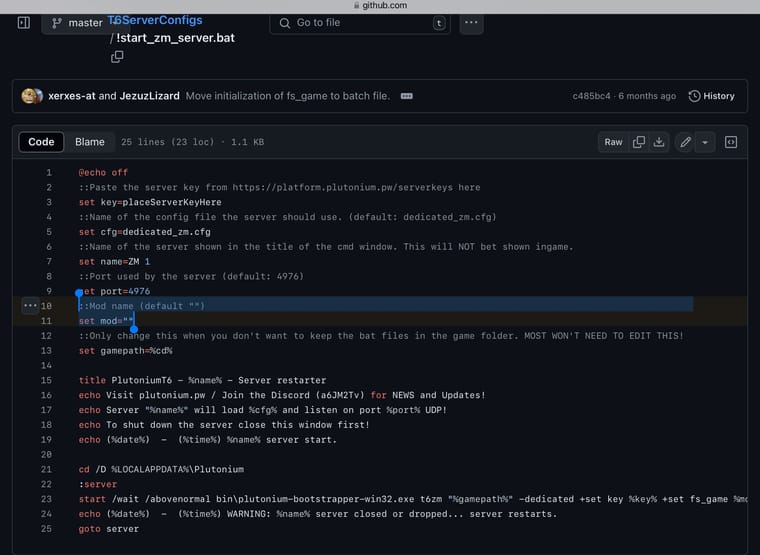Click 'set gamepath=%cd%' code line

126,351
